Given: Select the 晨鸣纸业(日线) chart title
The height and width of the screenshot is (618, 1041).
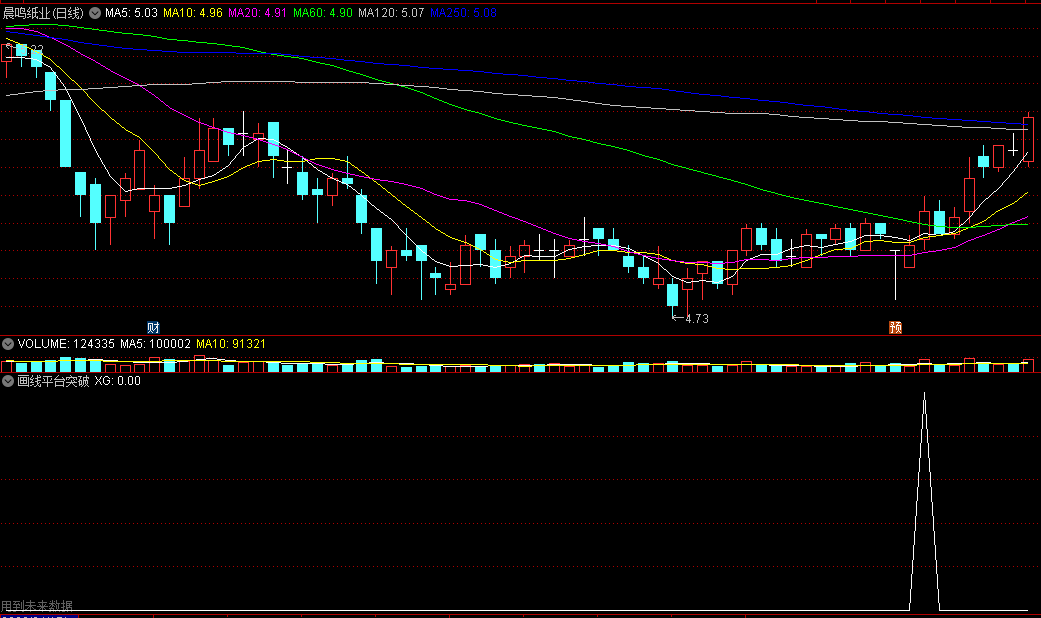Looking at the screenshot, I should [44, 13].
